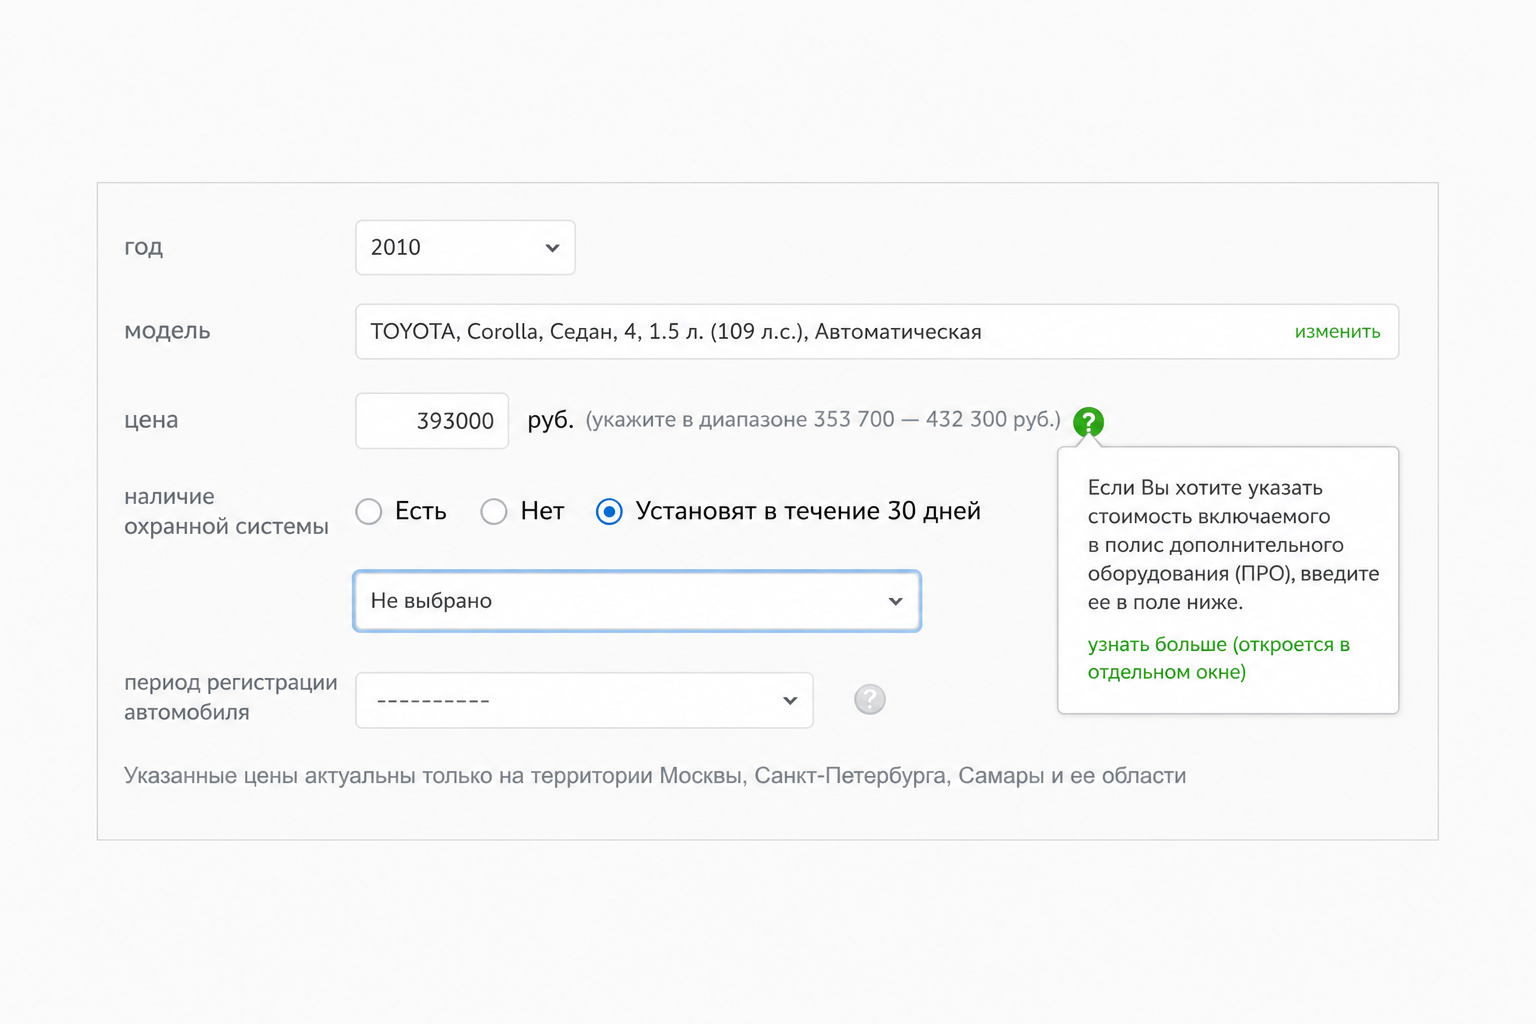The width and height of the screenshot is (1536, 1024).
Task: Choose 'Установят в течение 30 дней' option
Action: coord(609,511)
